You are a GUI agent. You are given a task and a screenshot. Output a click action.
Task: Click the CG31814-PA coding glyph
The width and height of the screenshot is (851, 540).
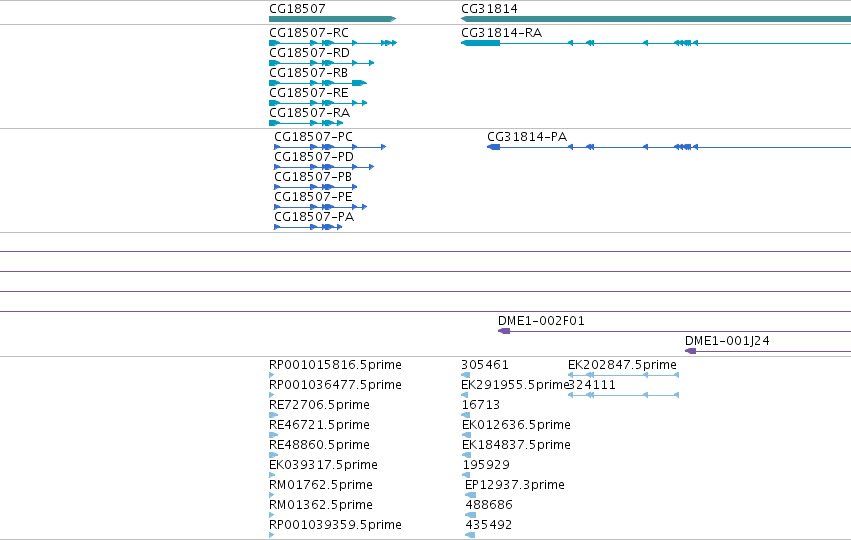click(x=669, y=147)
